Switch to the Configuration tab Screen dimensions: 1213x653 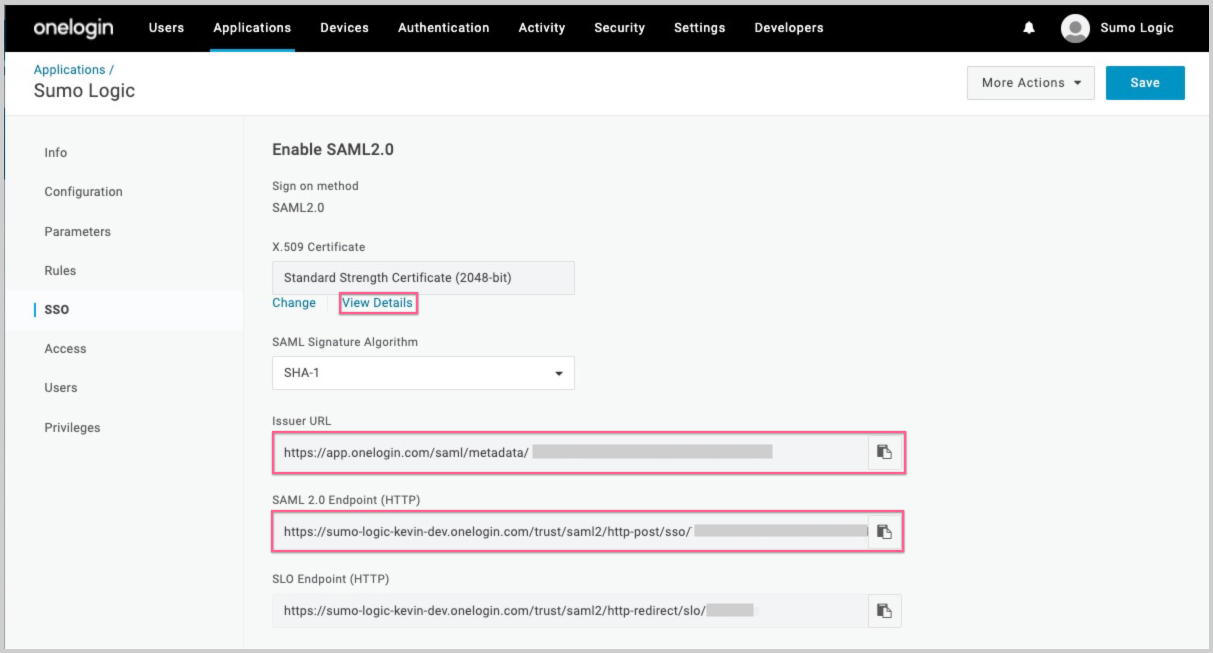point(83,192)
